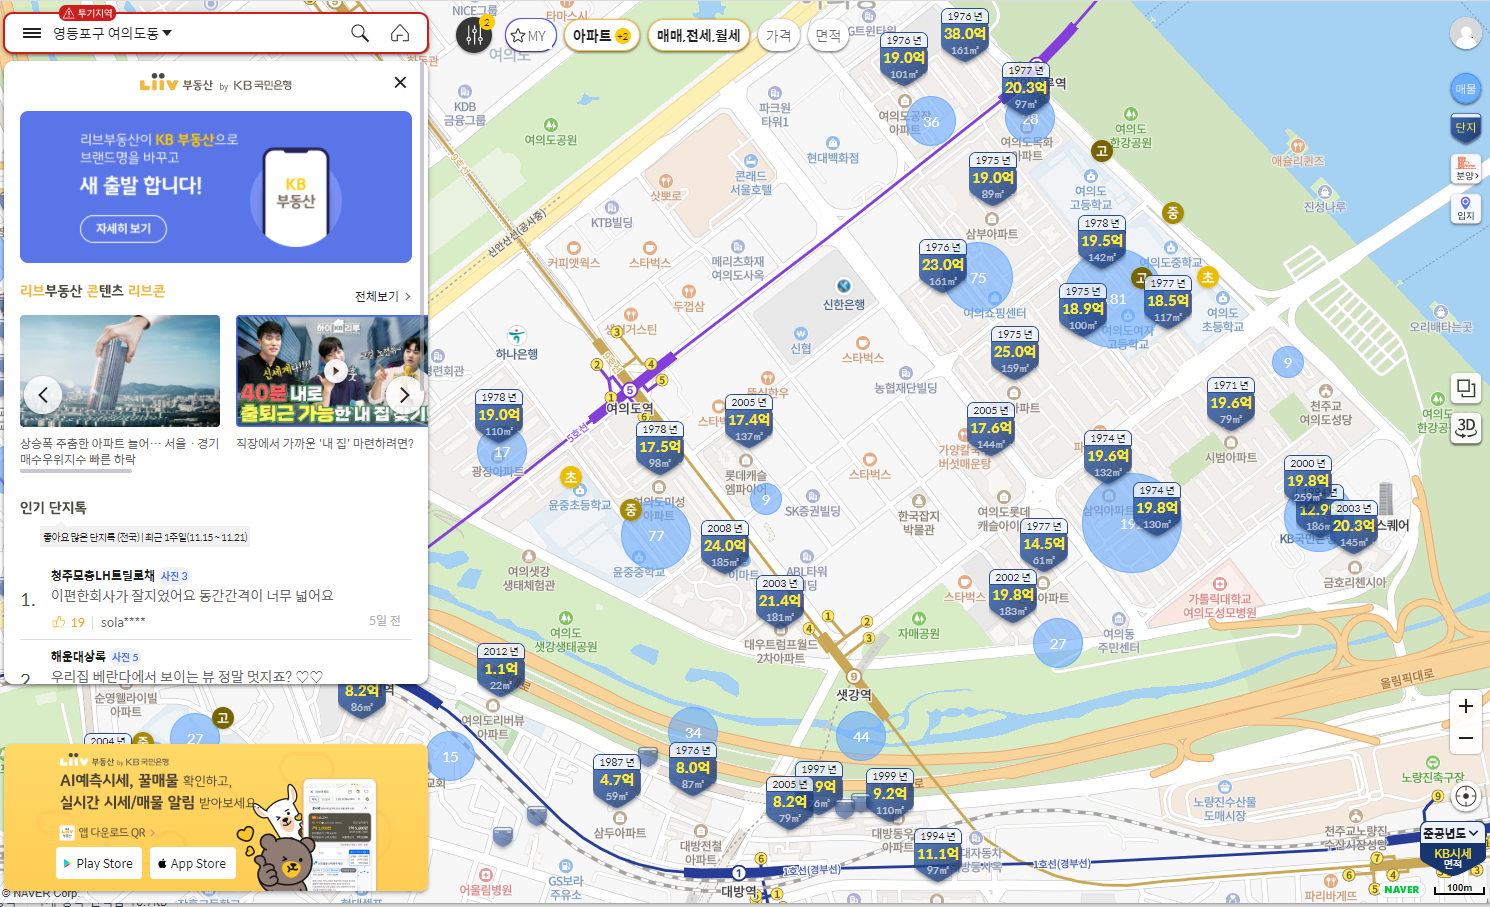Click the search magnifier icon

[x=360, y=33]
